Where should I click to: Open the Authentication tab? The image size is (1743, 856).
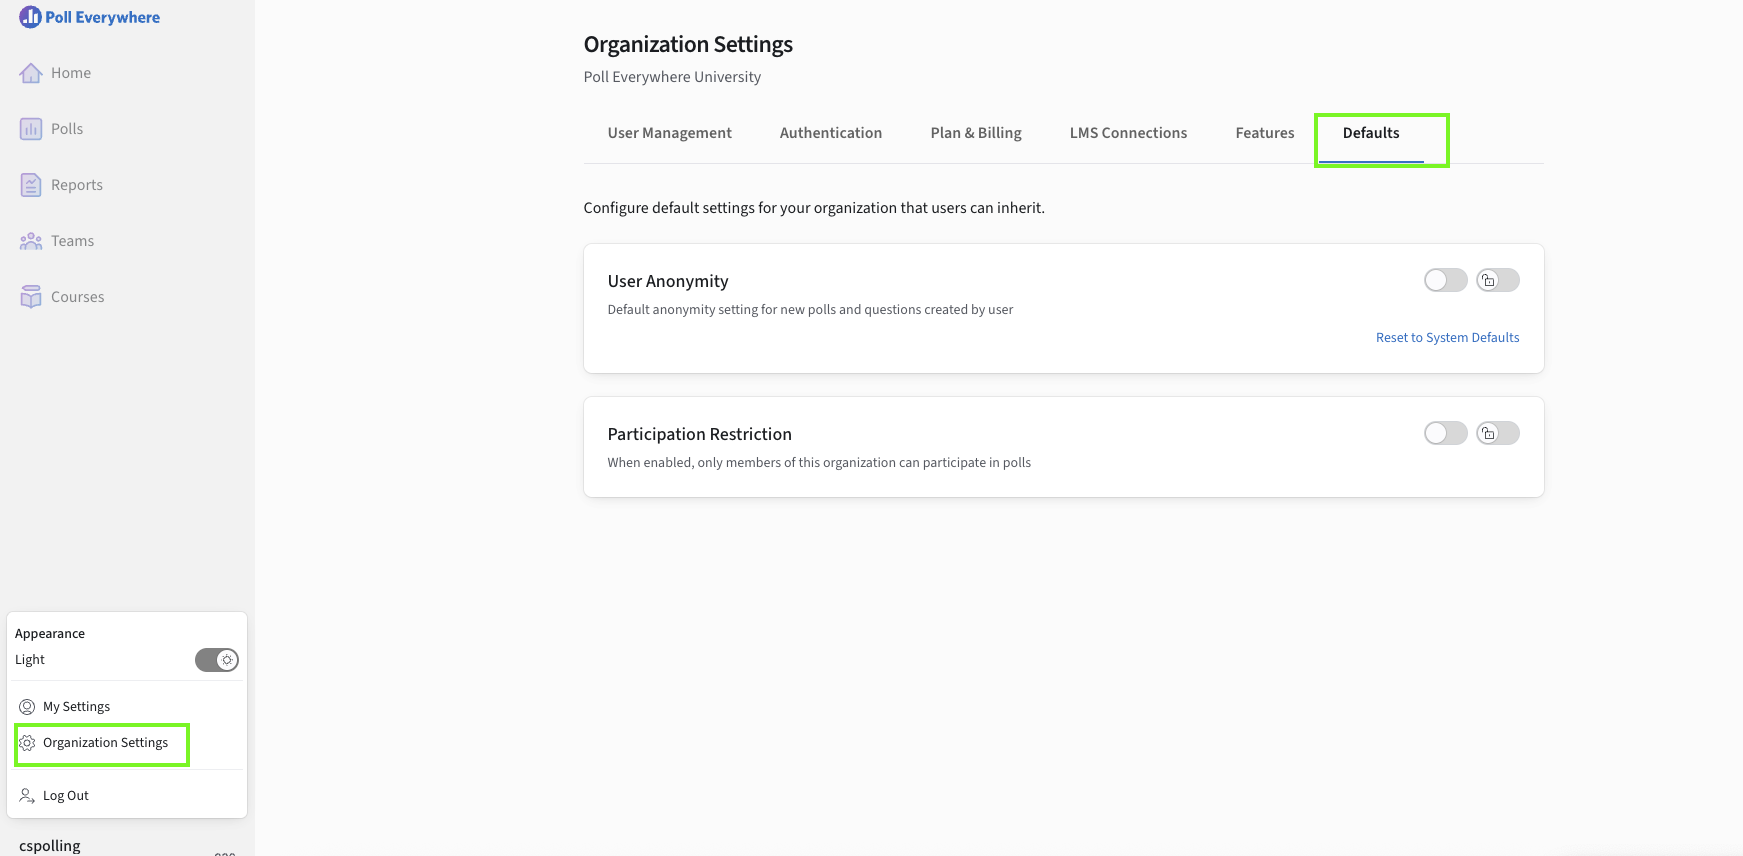tap(831, 133)
